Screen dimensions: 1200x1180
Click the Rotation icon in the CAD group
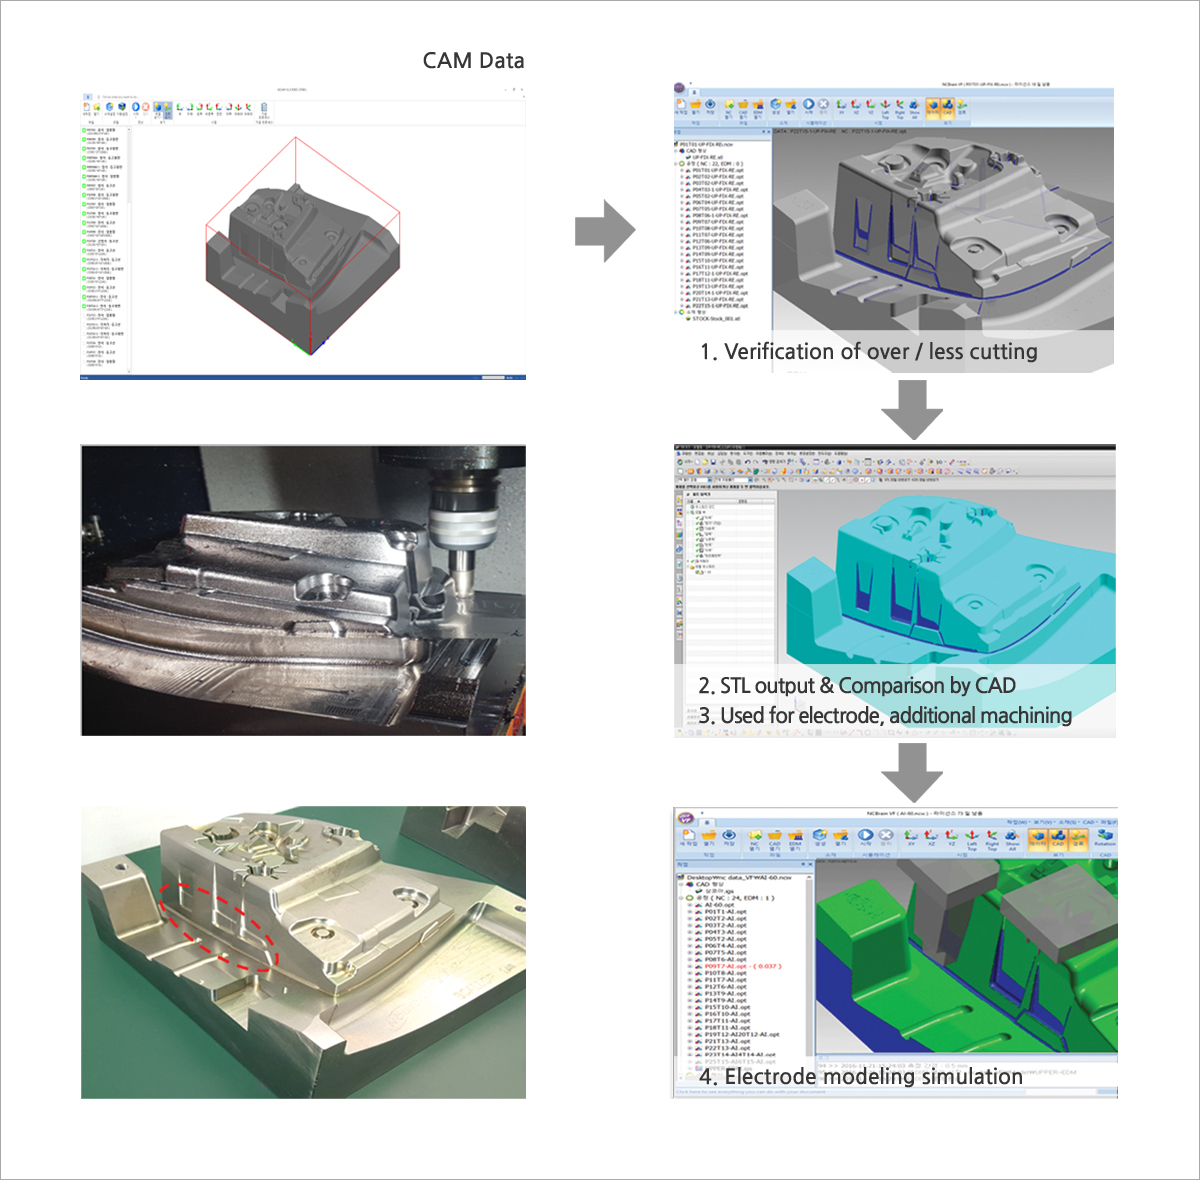click(x=1104, y=836)
